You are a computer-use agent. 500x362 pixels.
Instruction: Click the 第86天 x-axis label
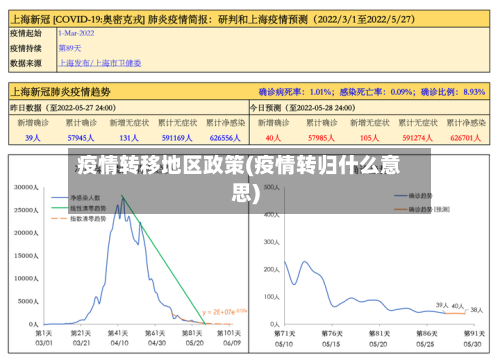point(427,333)
